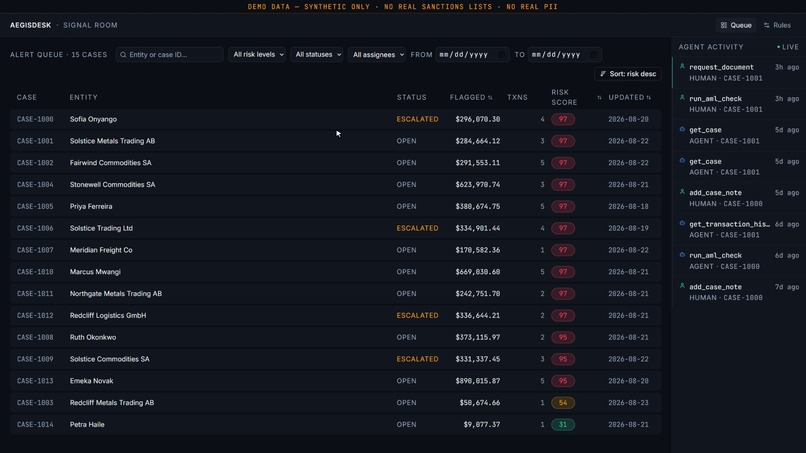Click the OPEN status of Marcus Mwangi
Viewport: 806px width, 453px height.
(406, 272)
